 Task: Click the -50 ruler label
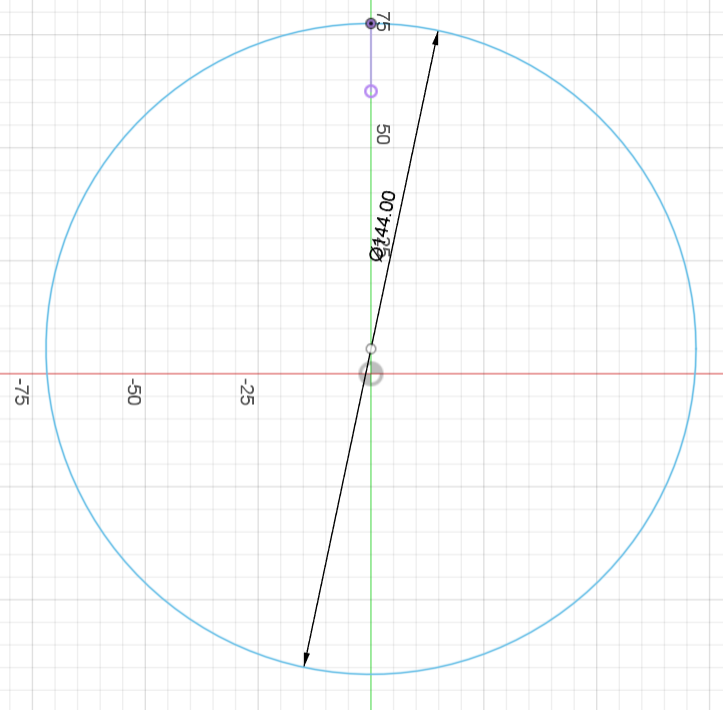point(133,391)
